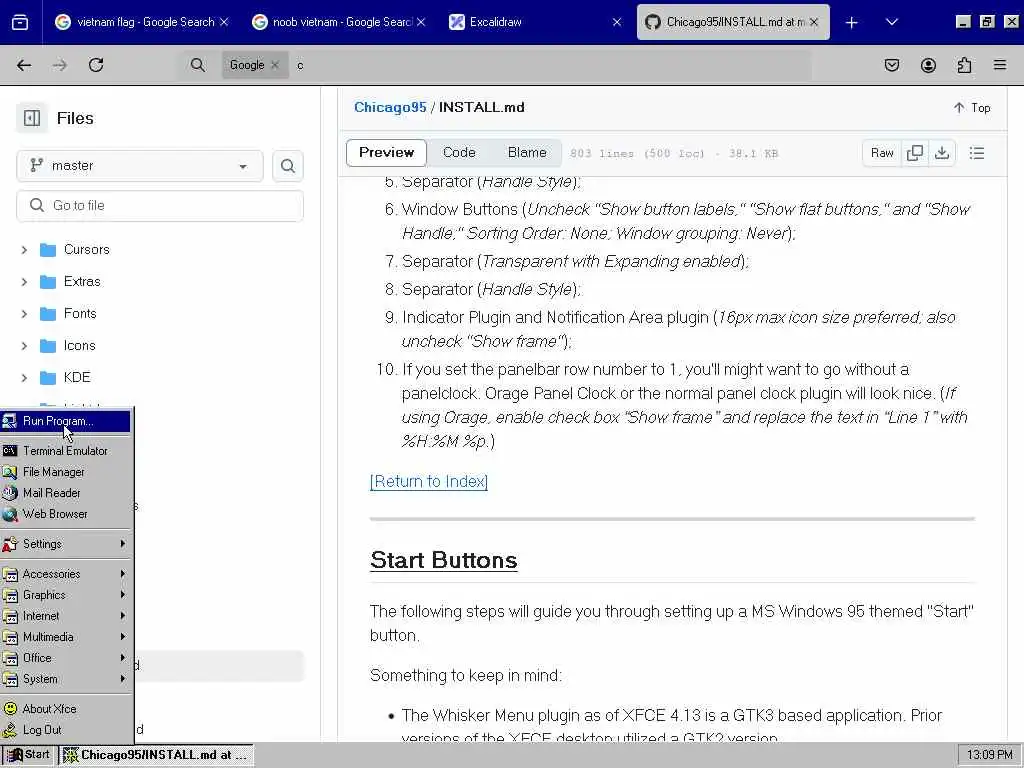Open the extensions puzzle icon

coord(964,65)
